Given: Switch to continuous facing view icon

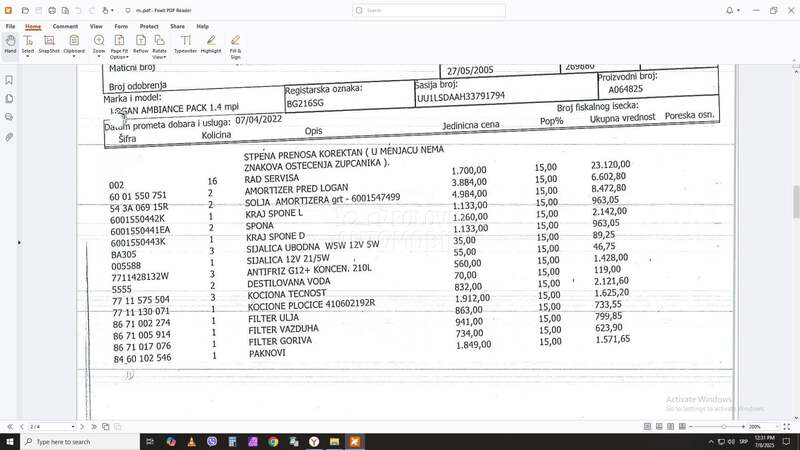Looking at the screenshot, I should click(x=682, y=427).
